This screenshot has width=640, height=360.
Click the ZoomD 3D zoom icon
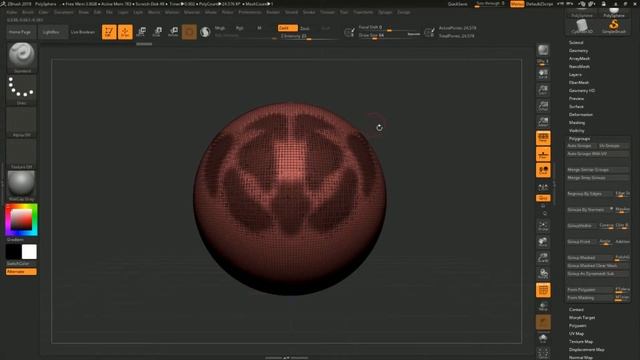pyautogui.click(x=543, y=258)
